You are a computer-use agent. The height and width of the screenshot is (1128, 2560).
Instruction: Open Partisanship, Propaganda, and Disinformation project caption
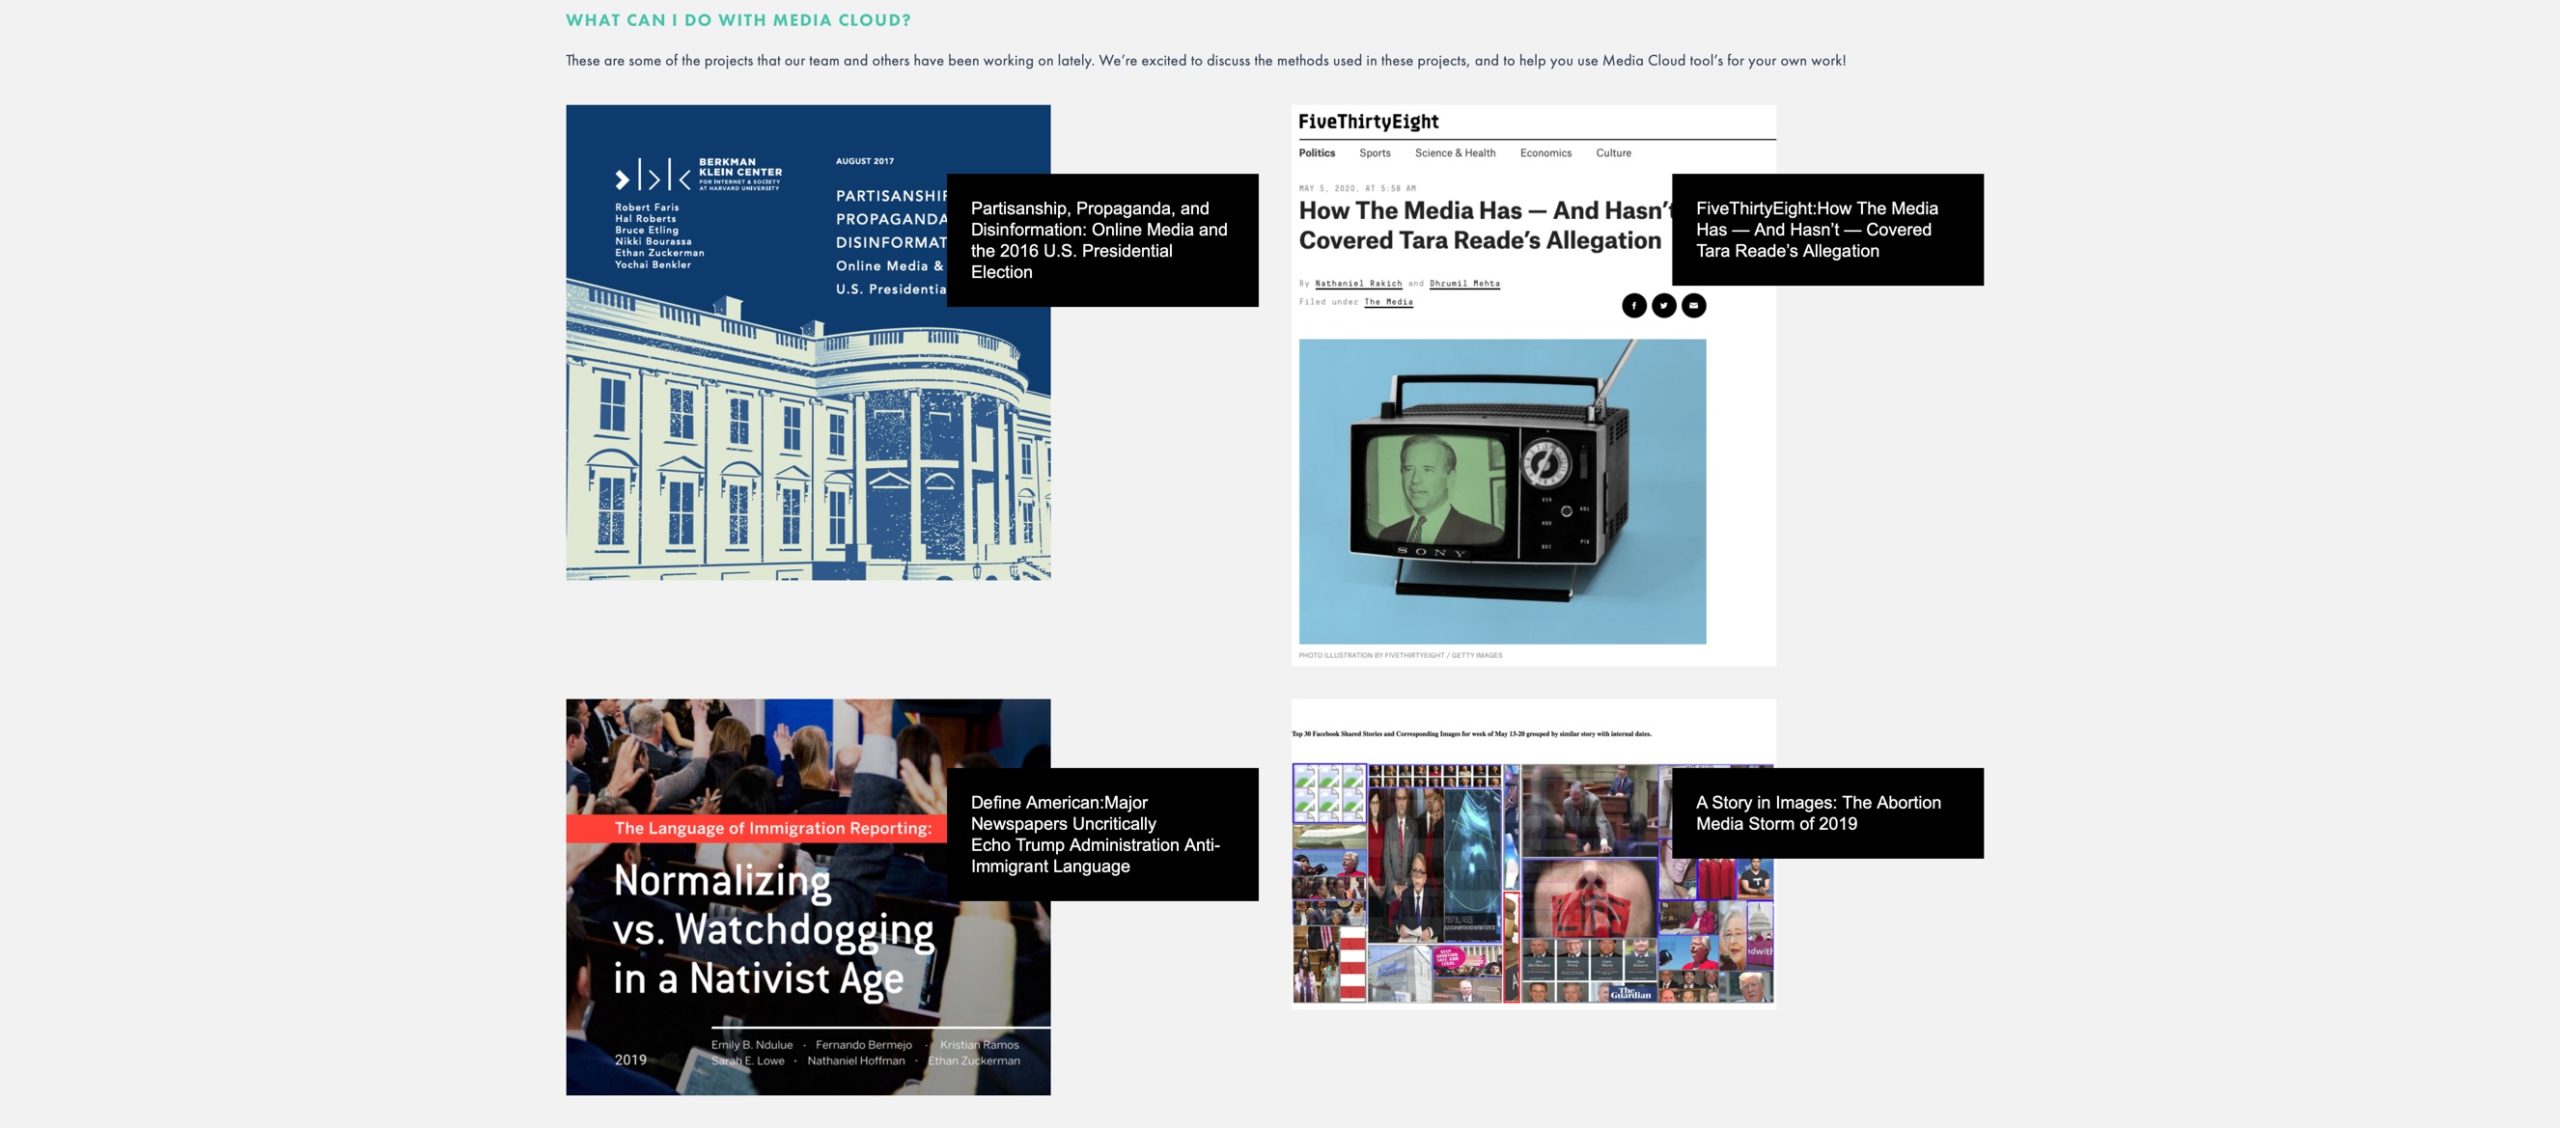(x=1101, y=240)
